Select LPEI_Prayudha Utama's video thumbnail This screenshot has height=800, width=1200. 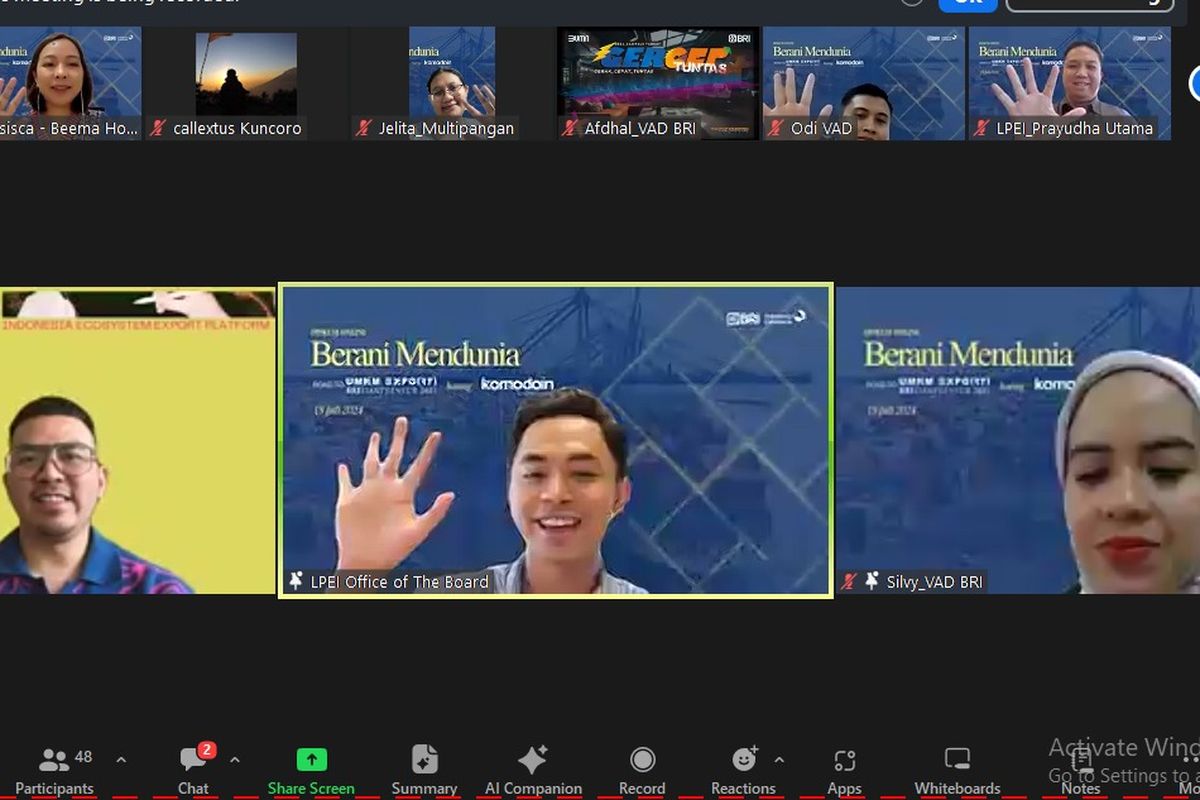tap(1070, 83)
